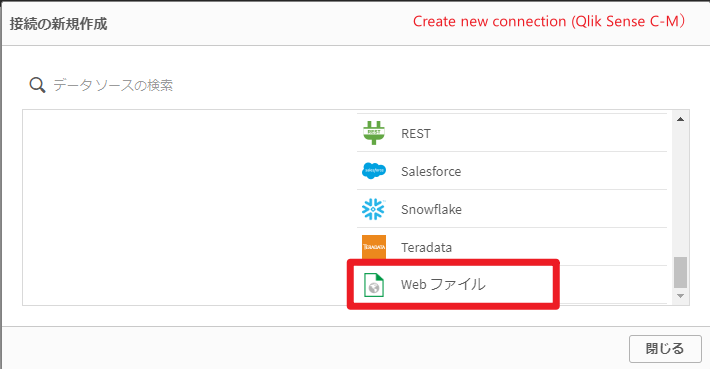Viewport: 710px width, 369px height.
Task: Select the Teradata data source label
Action: tap(426, 247)
